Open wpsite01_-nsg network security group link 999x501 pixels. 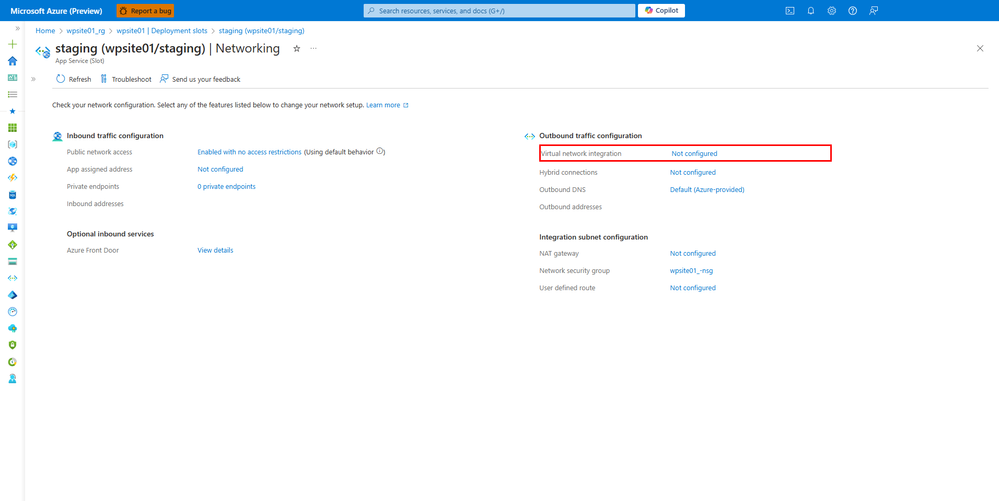click(691, 271)
